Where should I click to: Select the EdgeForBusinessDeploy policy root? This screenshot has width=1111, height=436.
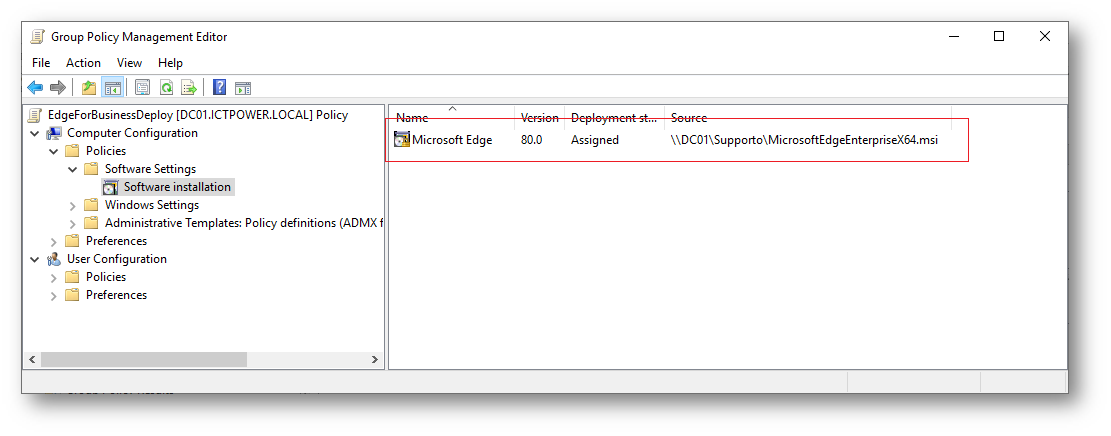198,115
